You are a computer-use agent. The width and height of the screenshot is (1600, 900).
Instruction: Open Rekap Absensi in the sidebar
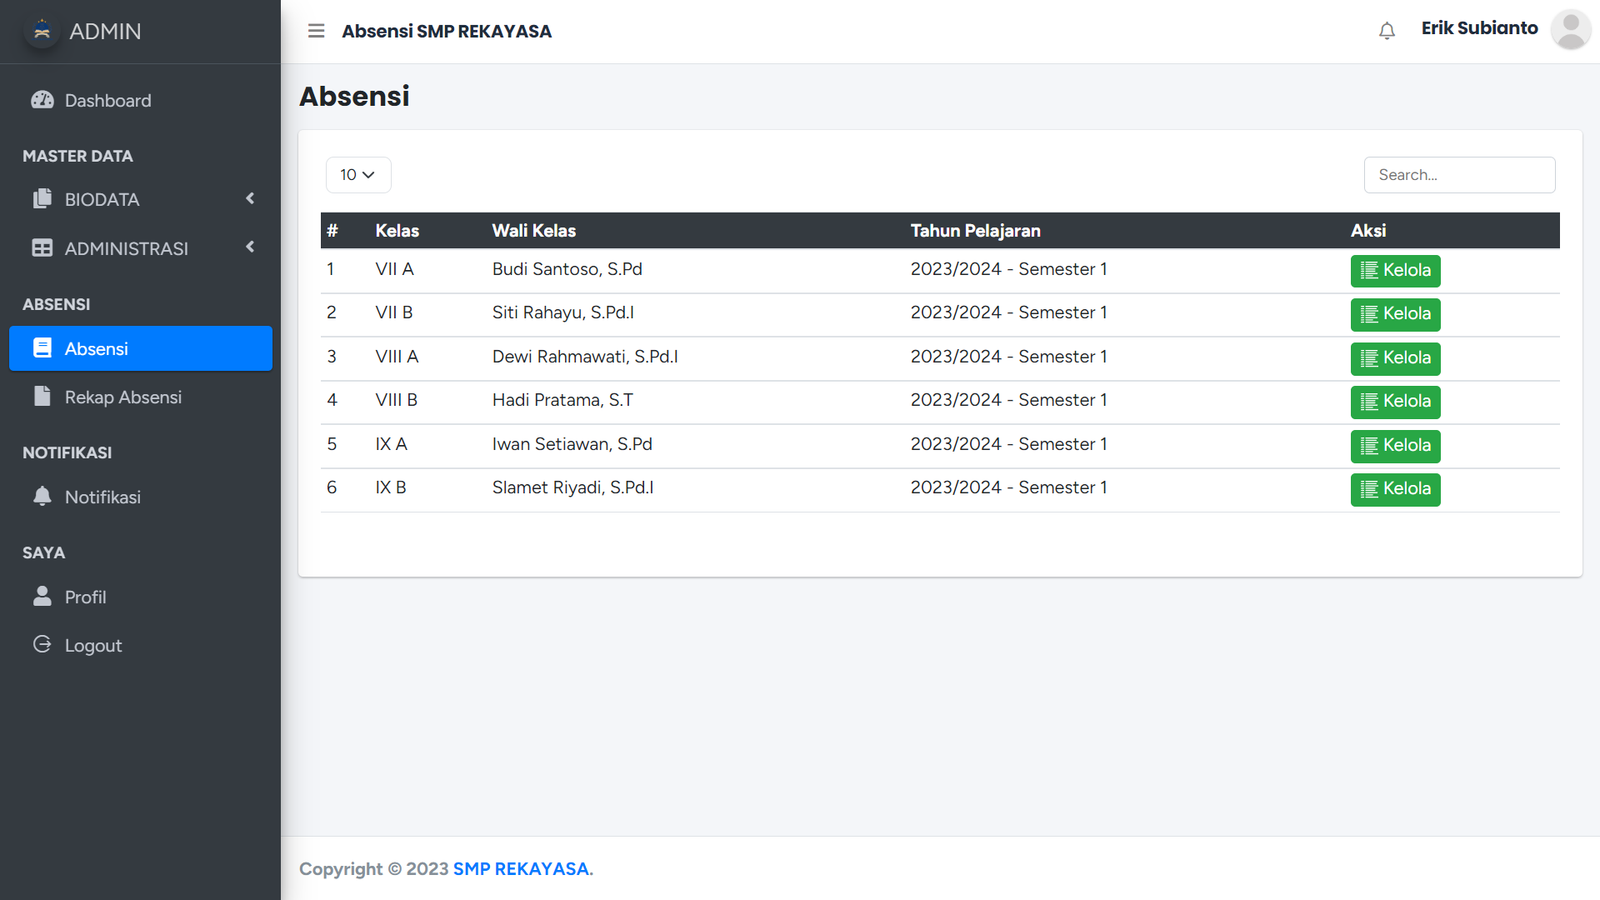pos(122,397)
